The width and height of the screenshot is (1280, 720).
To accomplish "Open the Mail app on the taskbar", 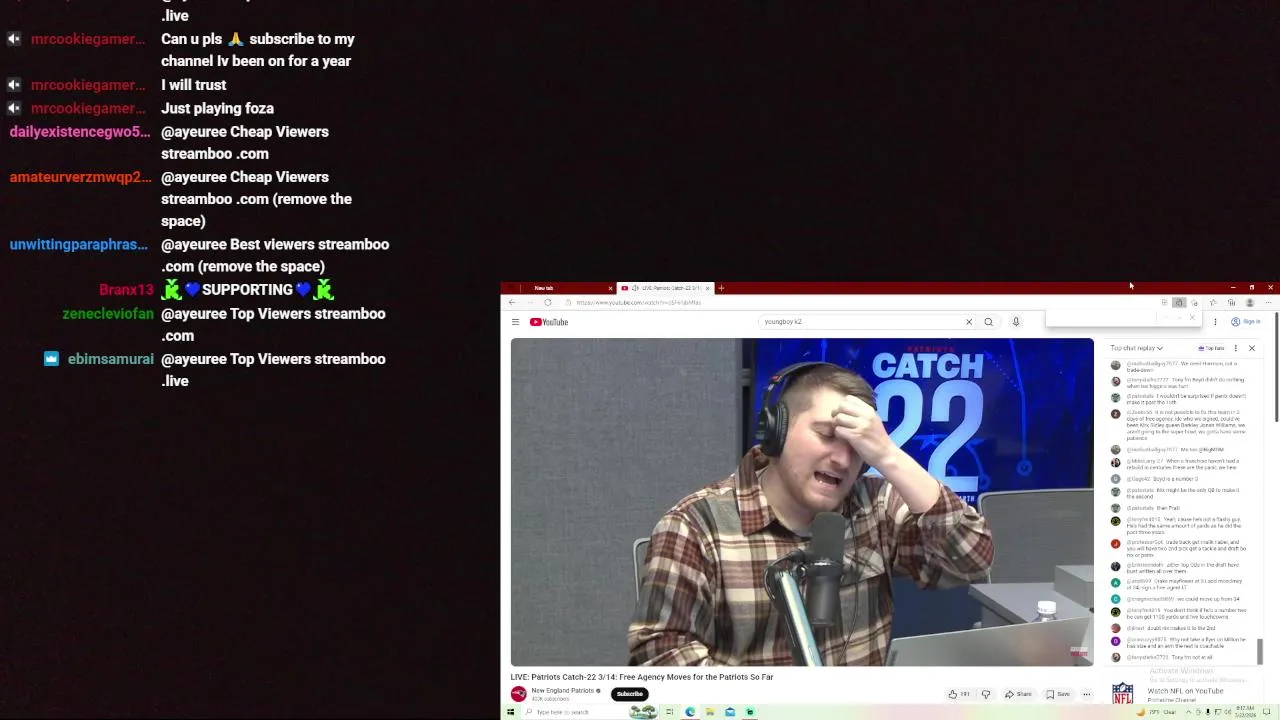I will coord(730,712).
